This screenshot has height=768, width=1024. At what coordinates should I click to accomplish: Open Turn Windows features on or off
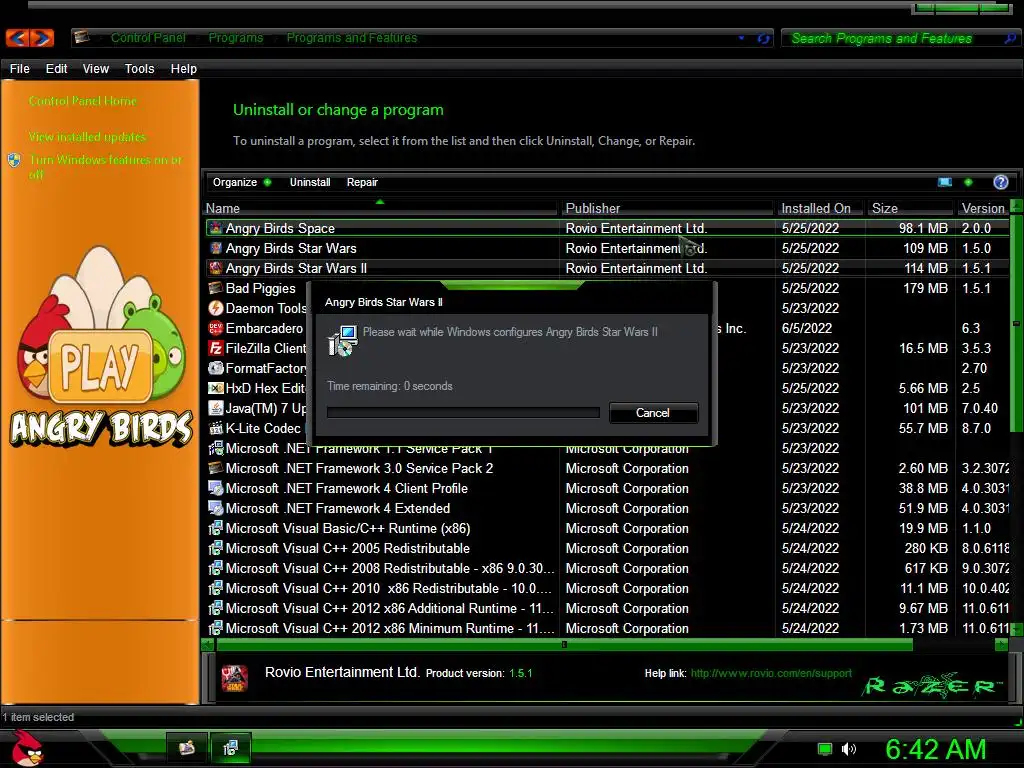pos(104,167)
